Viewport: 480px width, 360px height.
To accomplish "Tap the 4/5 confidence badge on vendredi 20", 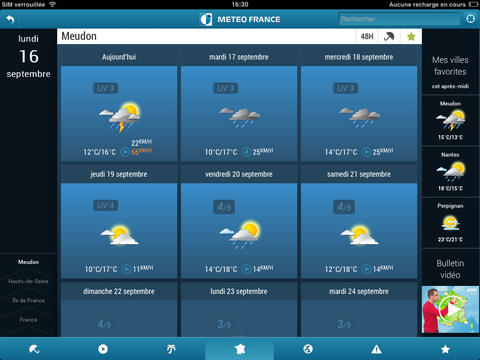I will tap(224, 207).
